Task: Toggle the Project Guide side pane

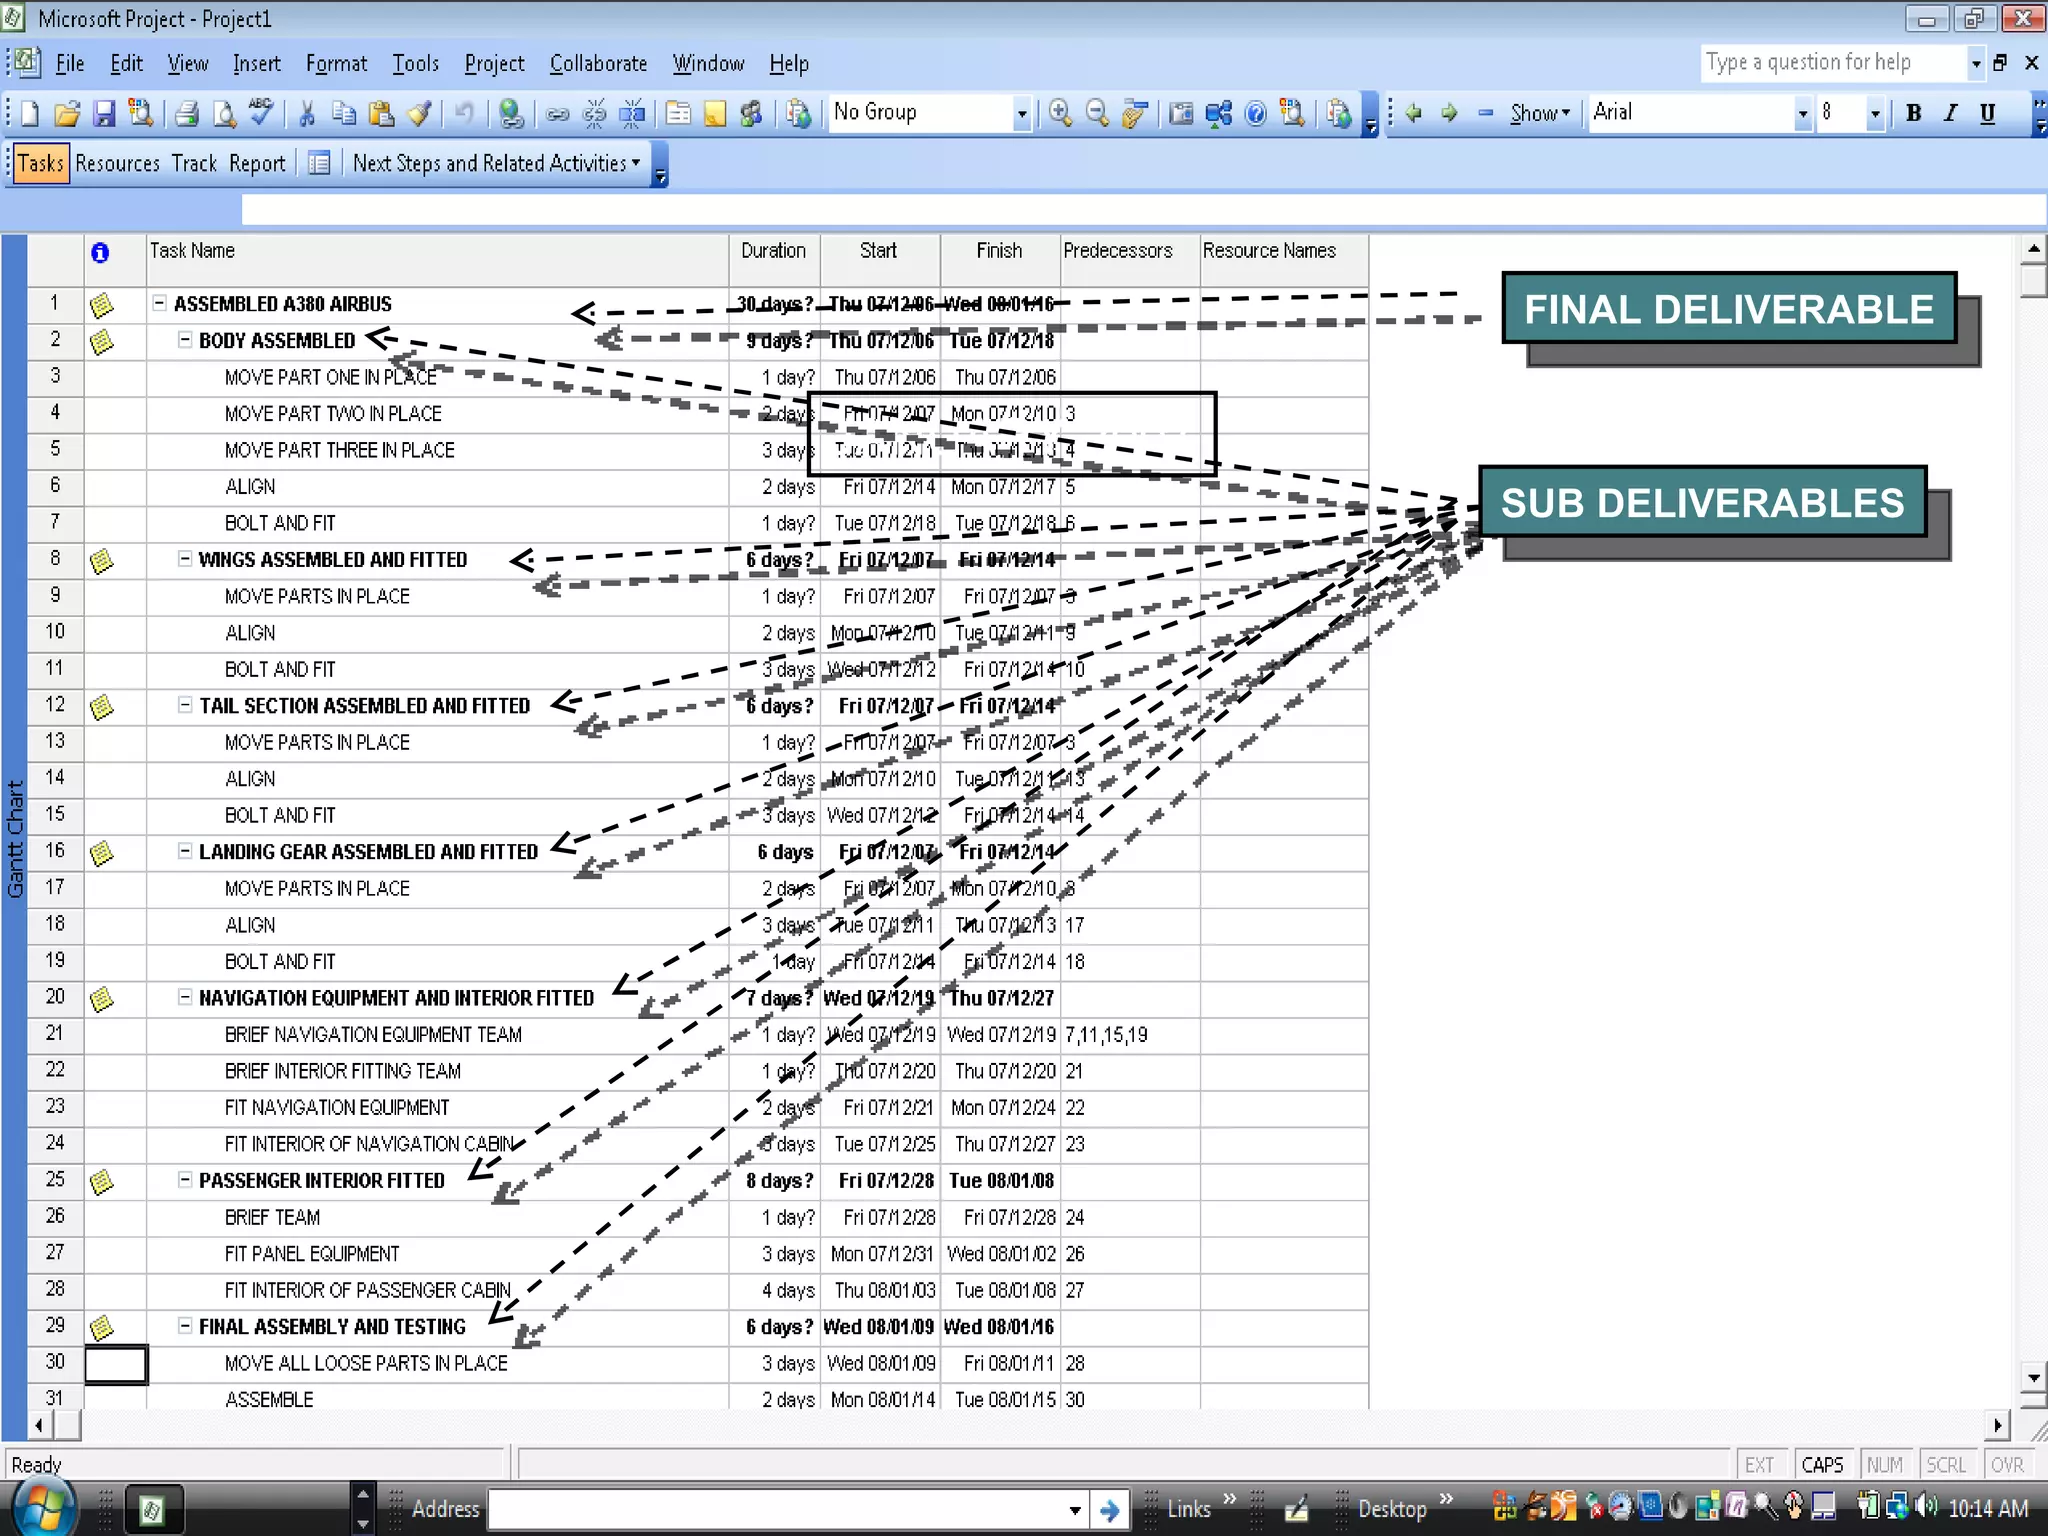Action: coord(319,163)
